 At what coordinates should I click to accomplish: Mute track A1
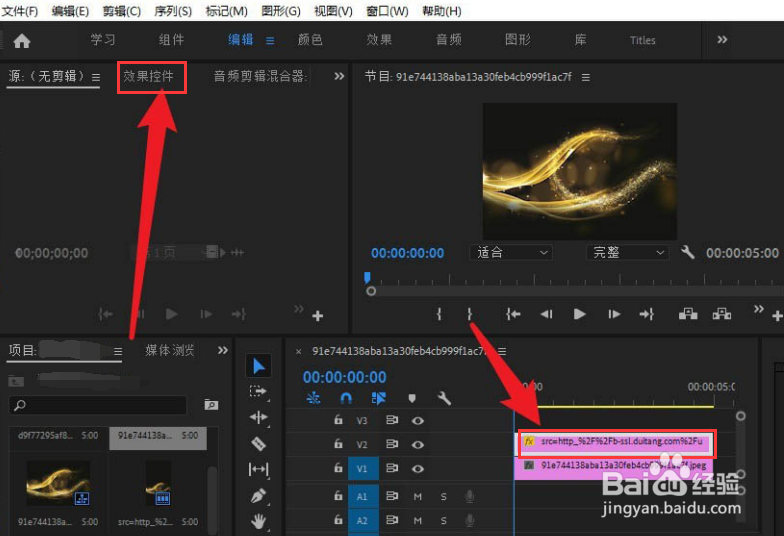pyautogui.click(x=418, y=496)
